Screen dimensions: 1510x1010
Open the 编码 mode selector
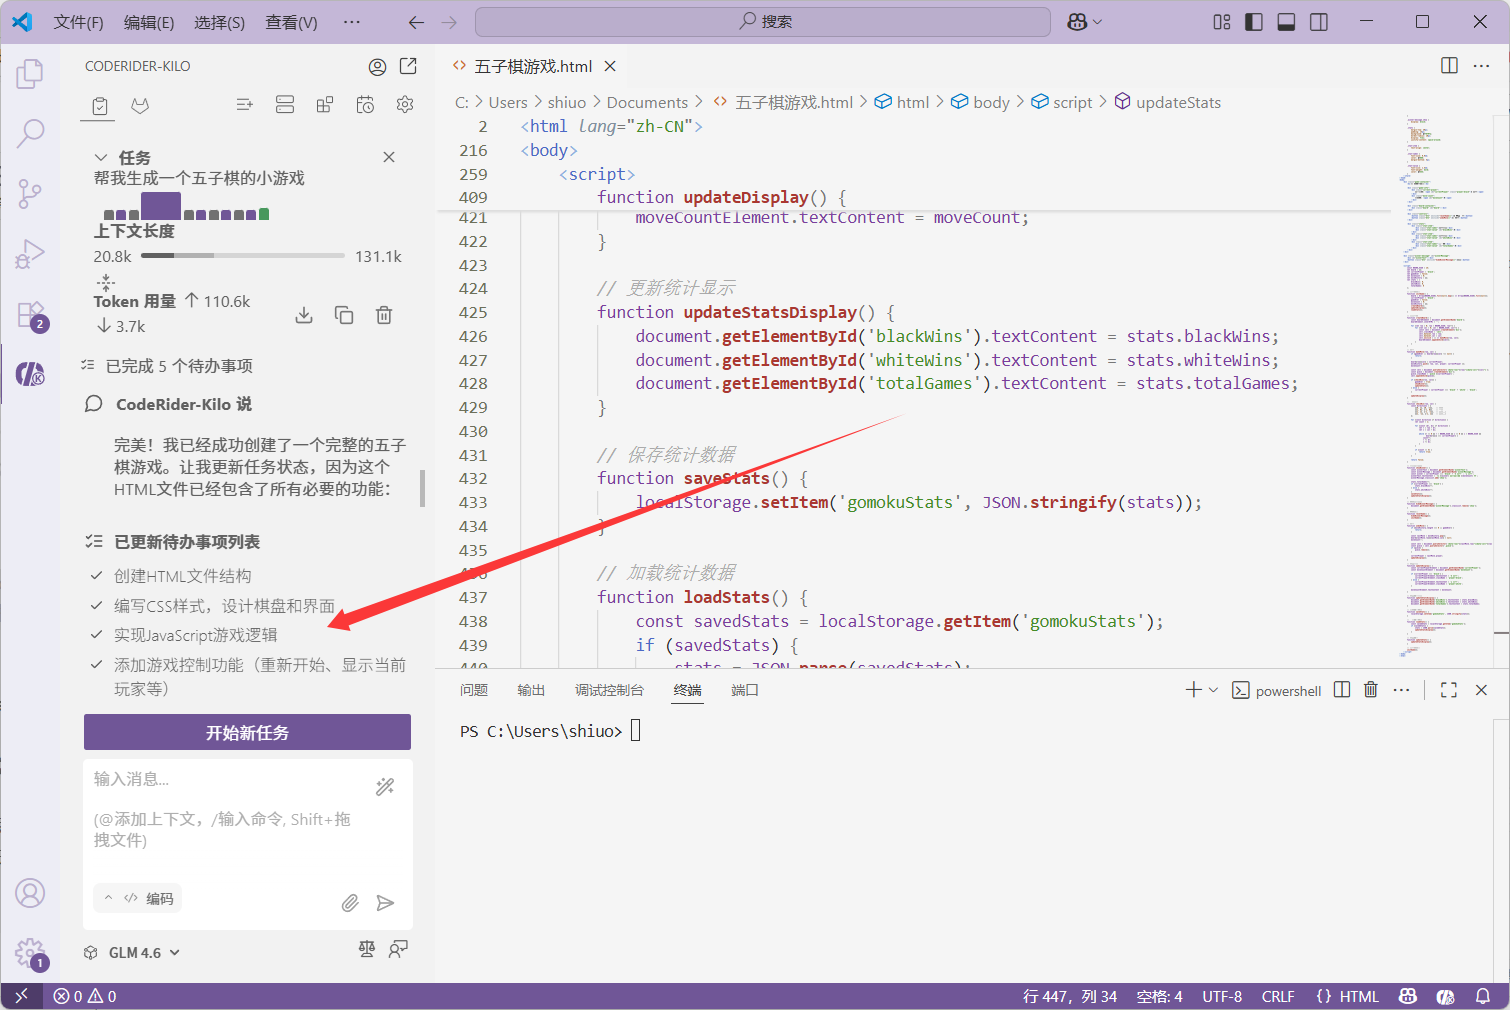coord(137,898)
